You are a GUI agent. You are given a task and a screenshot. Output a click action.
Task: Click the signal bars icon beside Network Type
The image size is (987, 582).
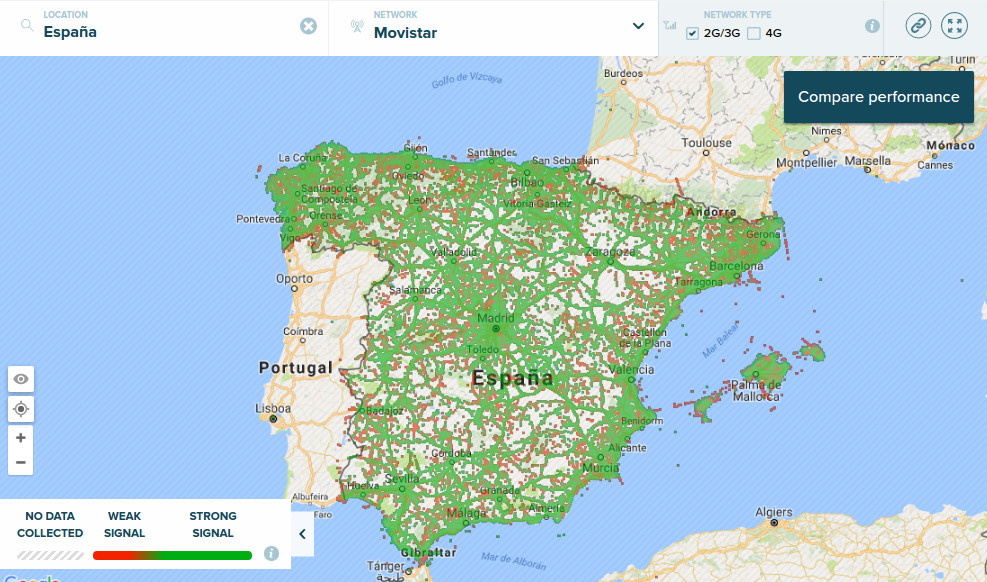670,25
